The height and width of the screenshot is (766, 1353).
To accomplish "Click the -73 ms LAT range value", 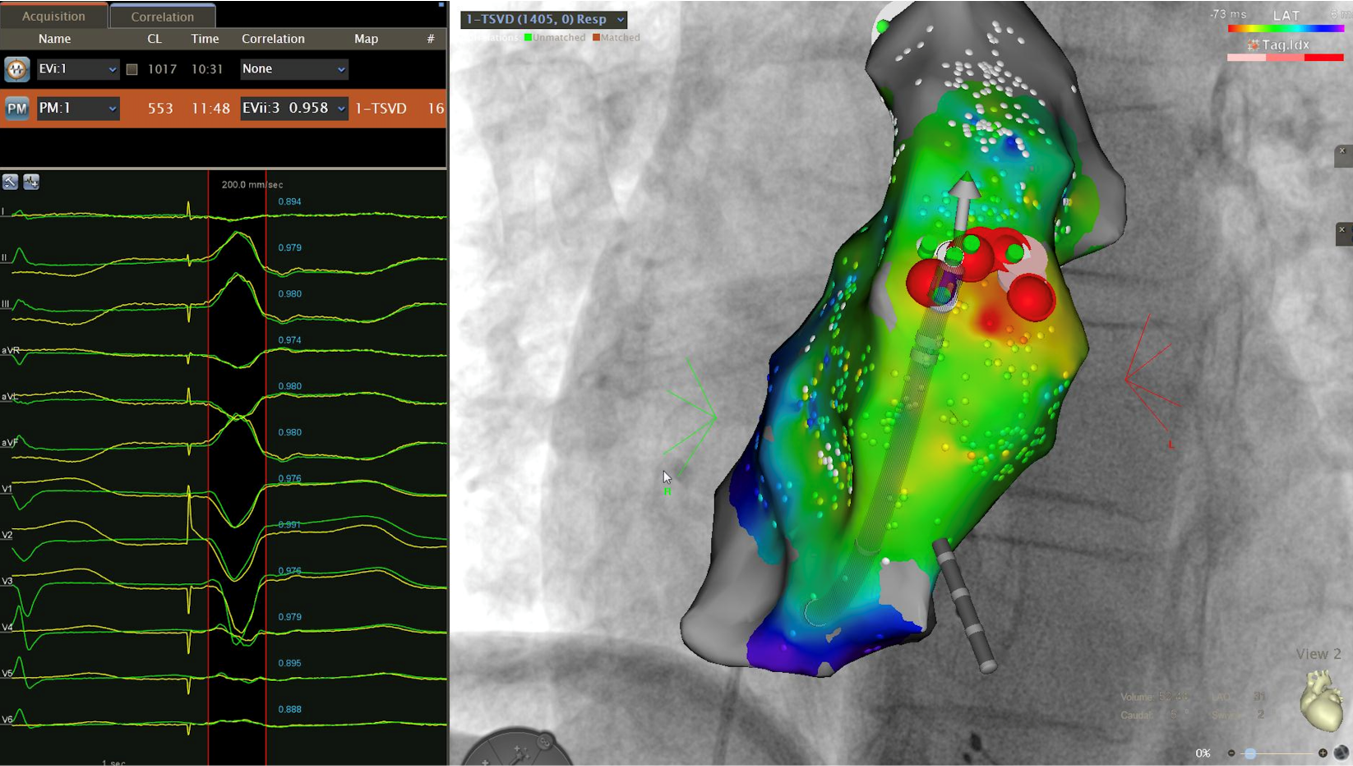I will (x=1228, y=15).
